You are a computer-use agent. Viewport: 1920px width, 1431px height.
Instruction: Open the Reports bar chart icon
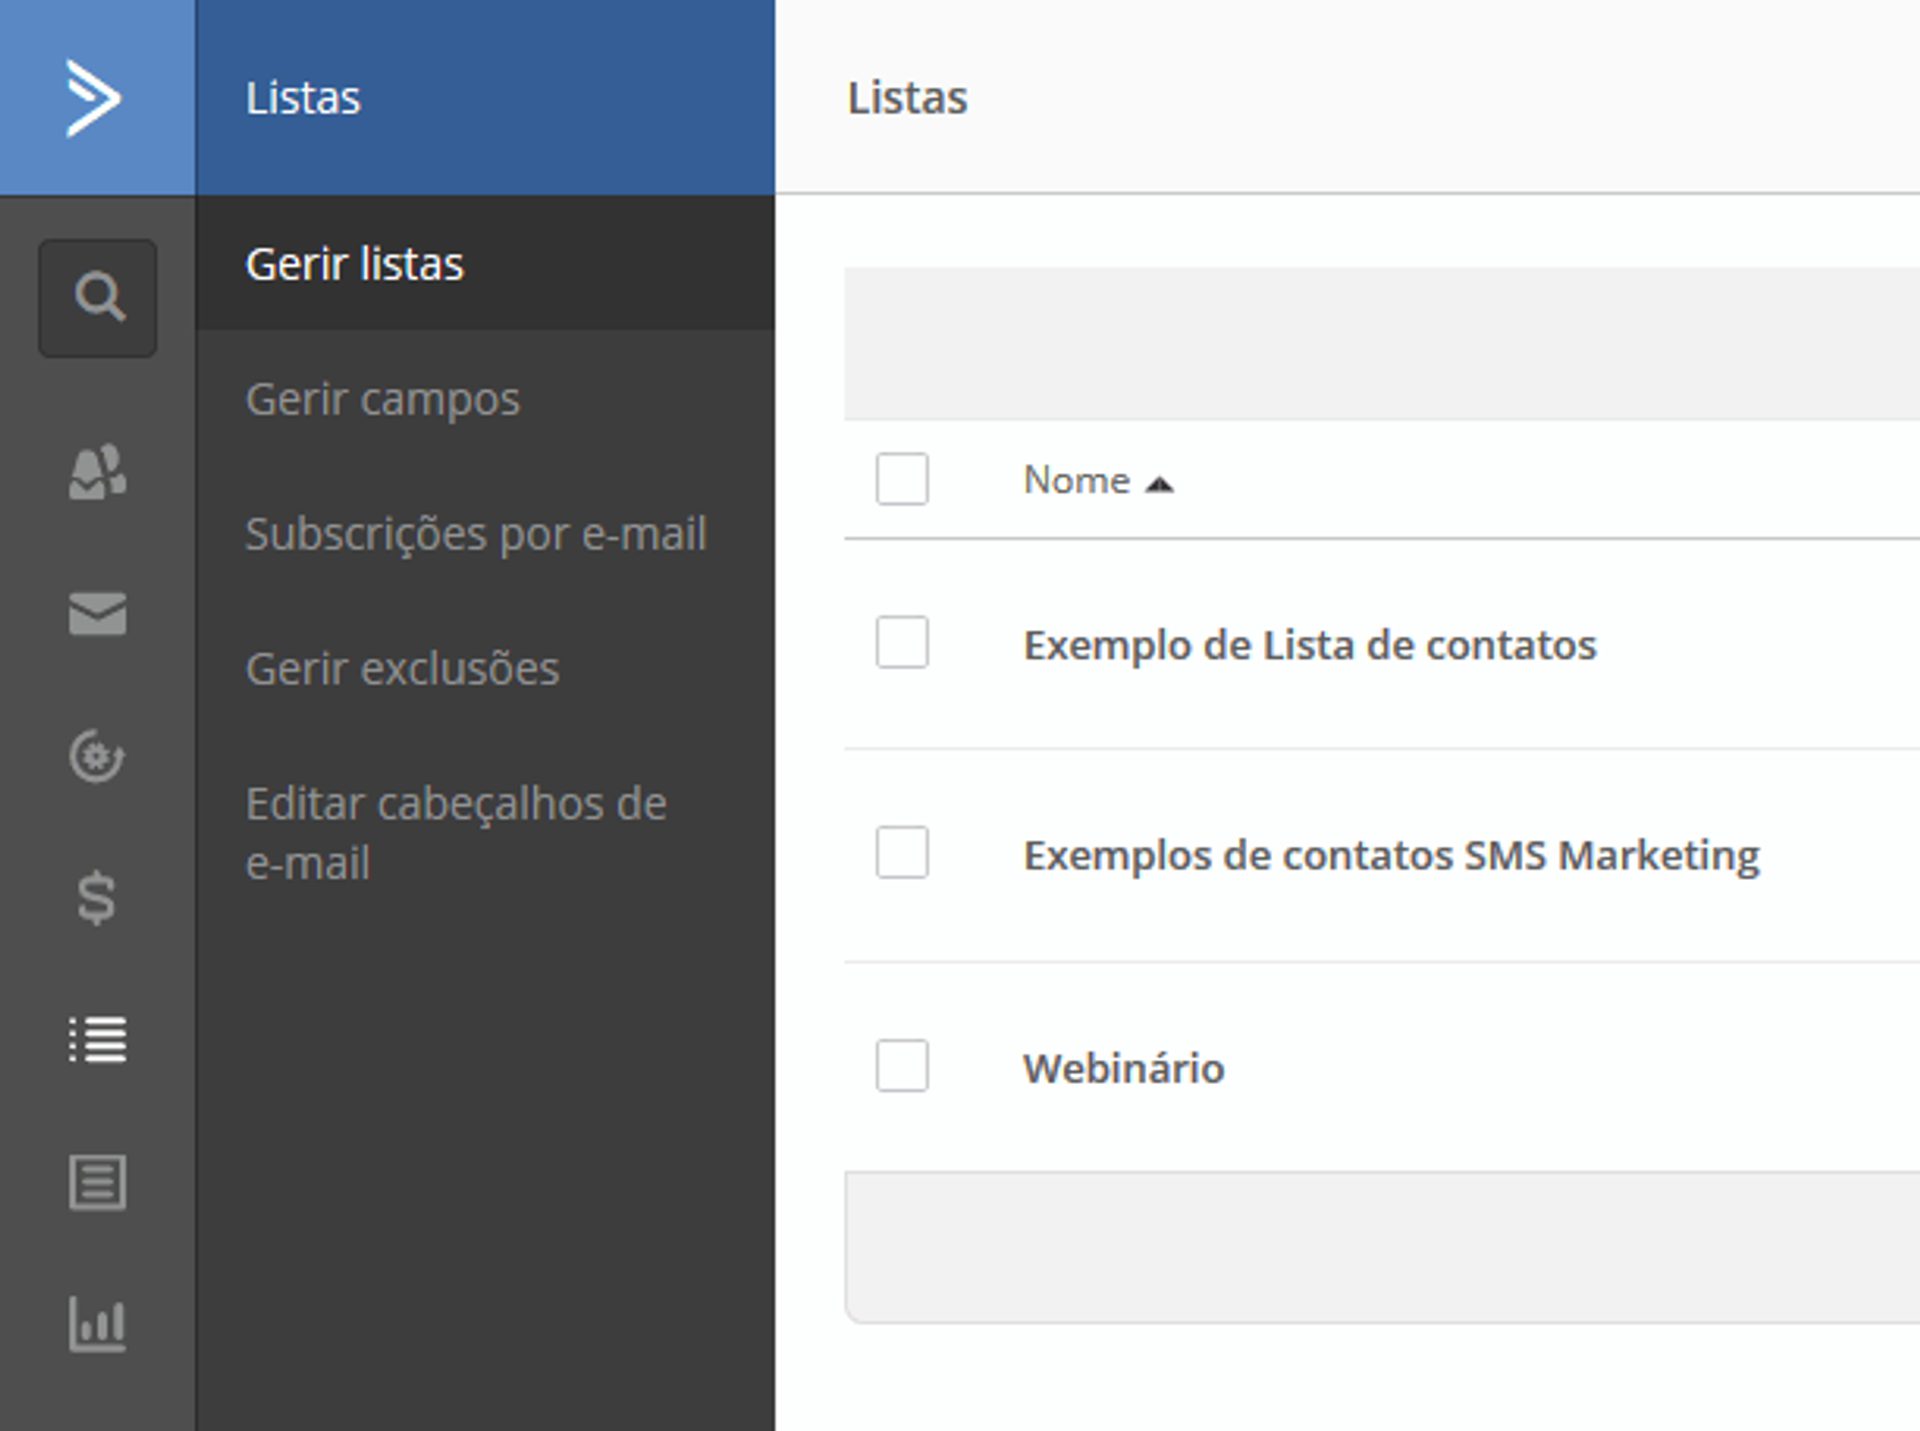point(97,1324)
